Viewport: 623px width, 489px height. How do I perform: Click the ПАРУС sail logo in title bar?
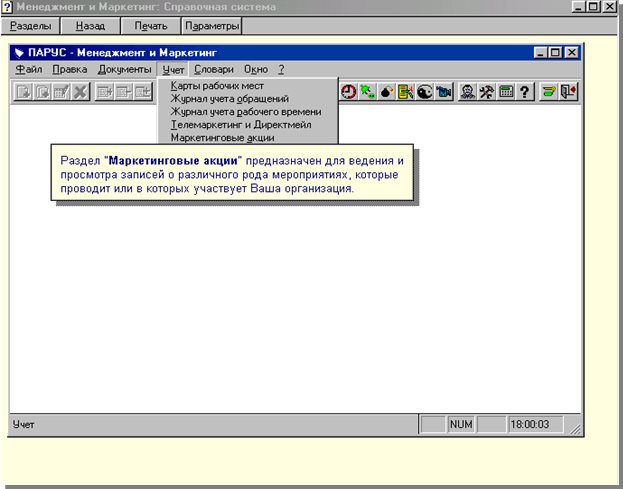coord(19,52)
